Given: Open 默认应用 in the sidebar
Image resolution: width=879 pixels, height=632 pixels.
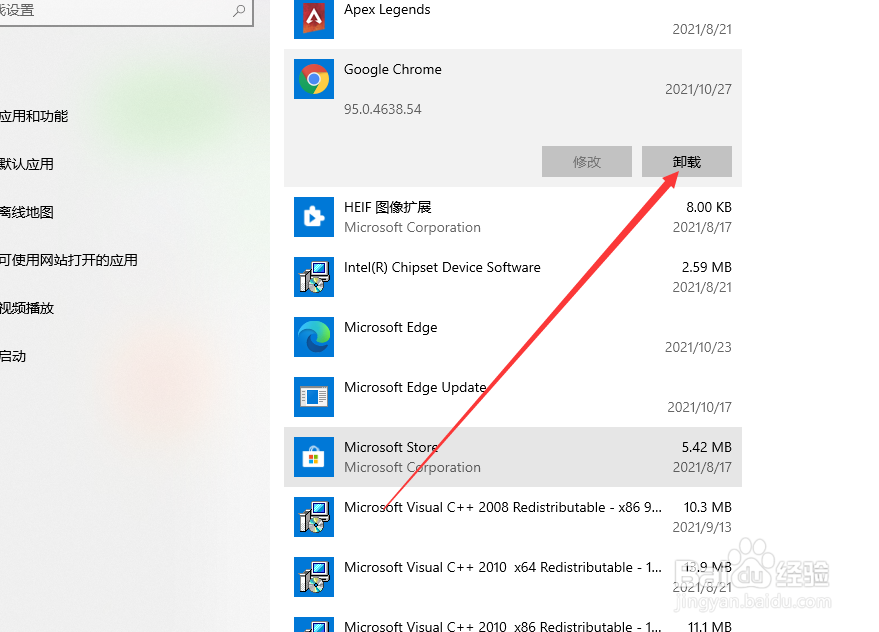Looking at the screenshot, I should pyautogui.click(x=27, y=164).
